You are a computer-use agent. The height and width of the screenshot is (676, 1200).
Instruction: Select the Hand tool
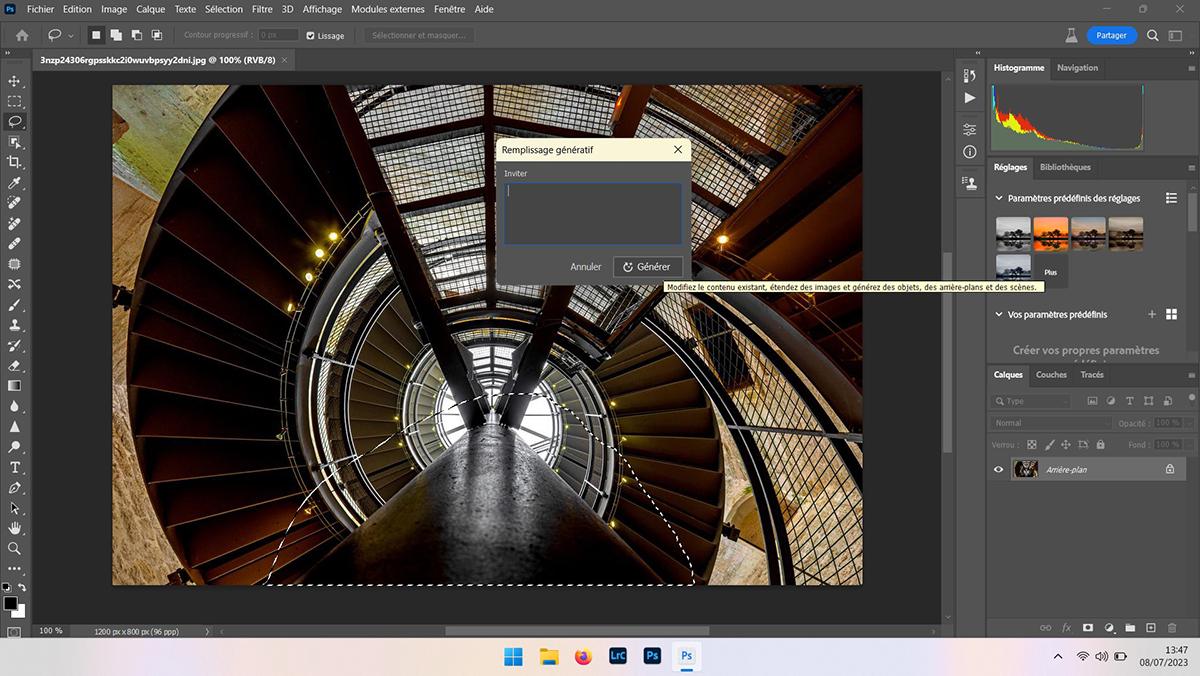tap(14, 527)
